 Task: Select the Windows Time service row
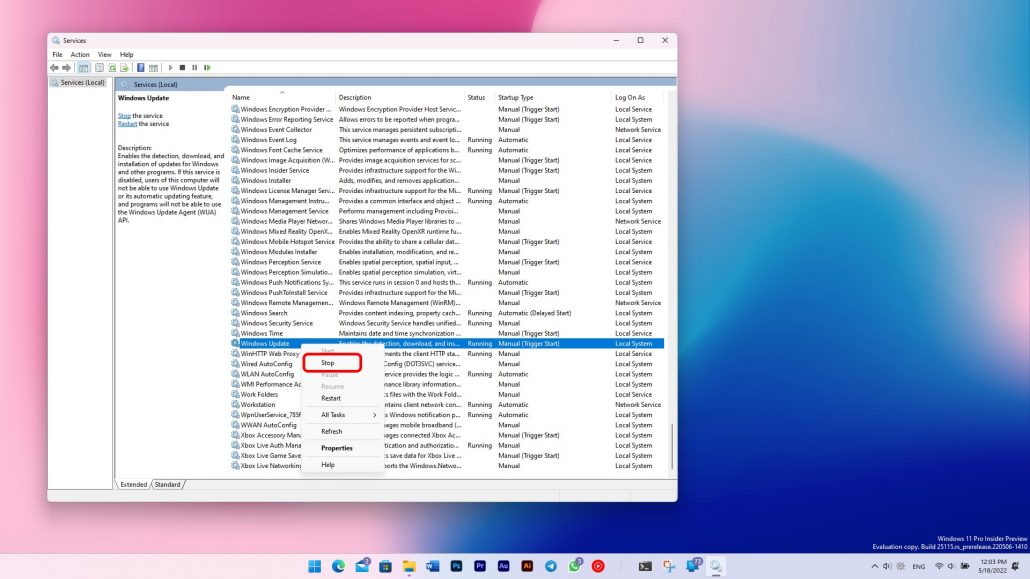click(x=447, y=333)
